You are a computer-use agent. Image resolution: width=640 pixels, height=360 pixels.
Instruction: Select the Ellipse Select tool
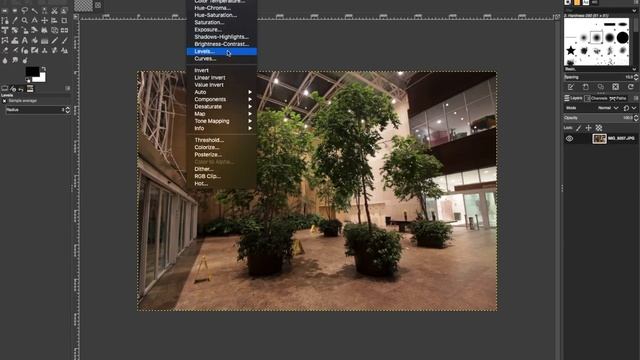click(15, 10)
